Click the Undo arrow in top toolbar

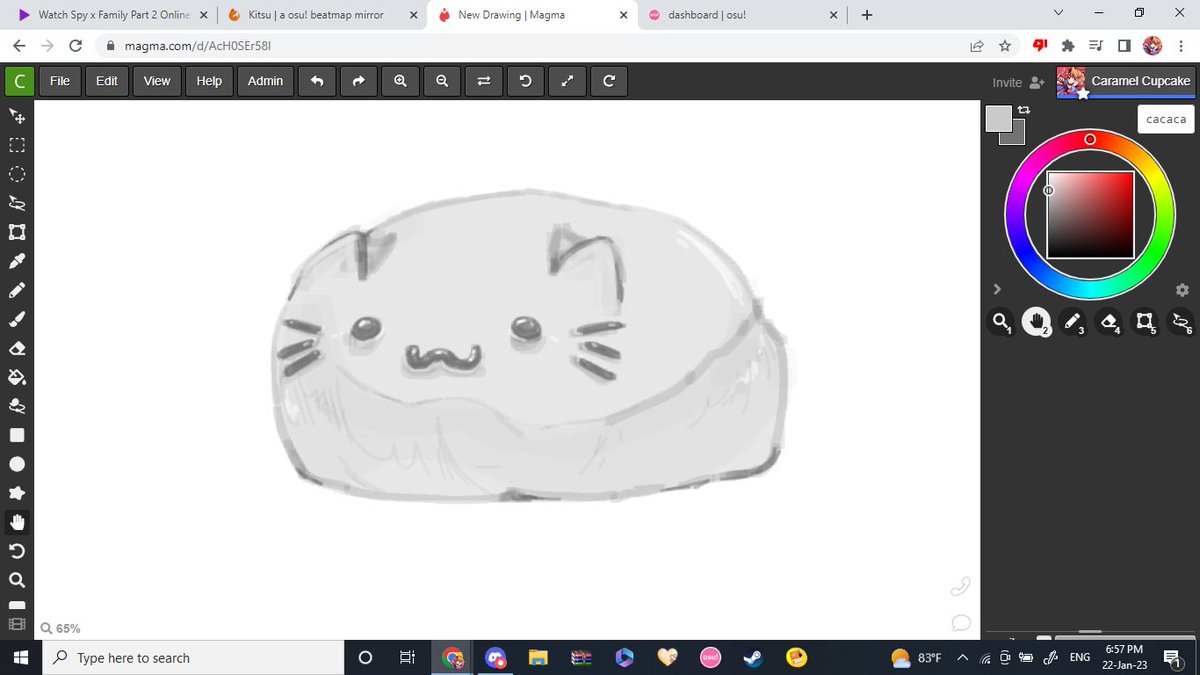point(317,81)
